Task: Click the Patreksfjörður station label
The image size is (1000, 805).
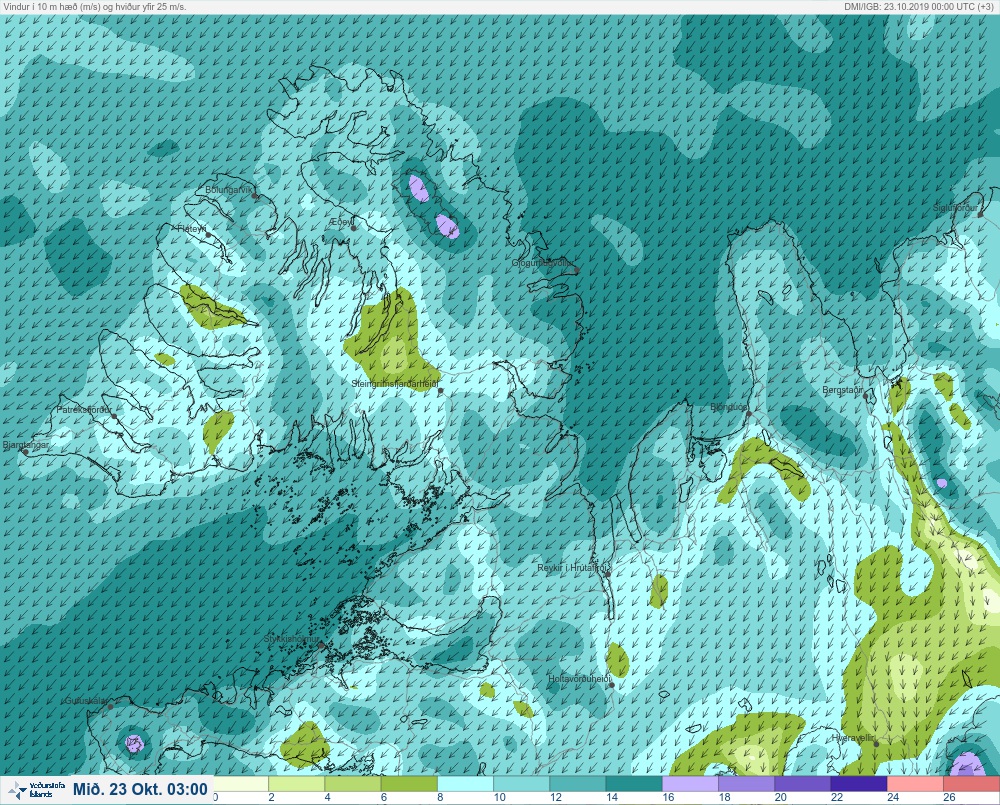Action: coord(84,410)
